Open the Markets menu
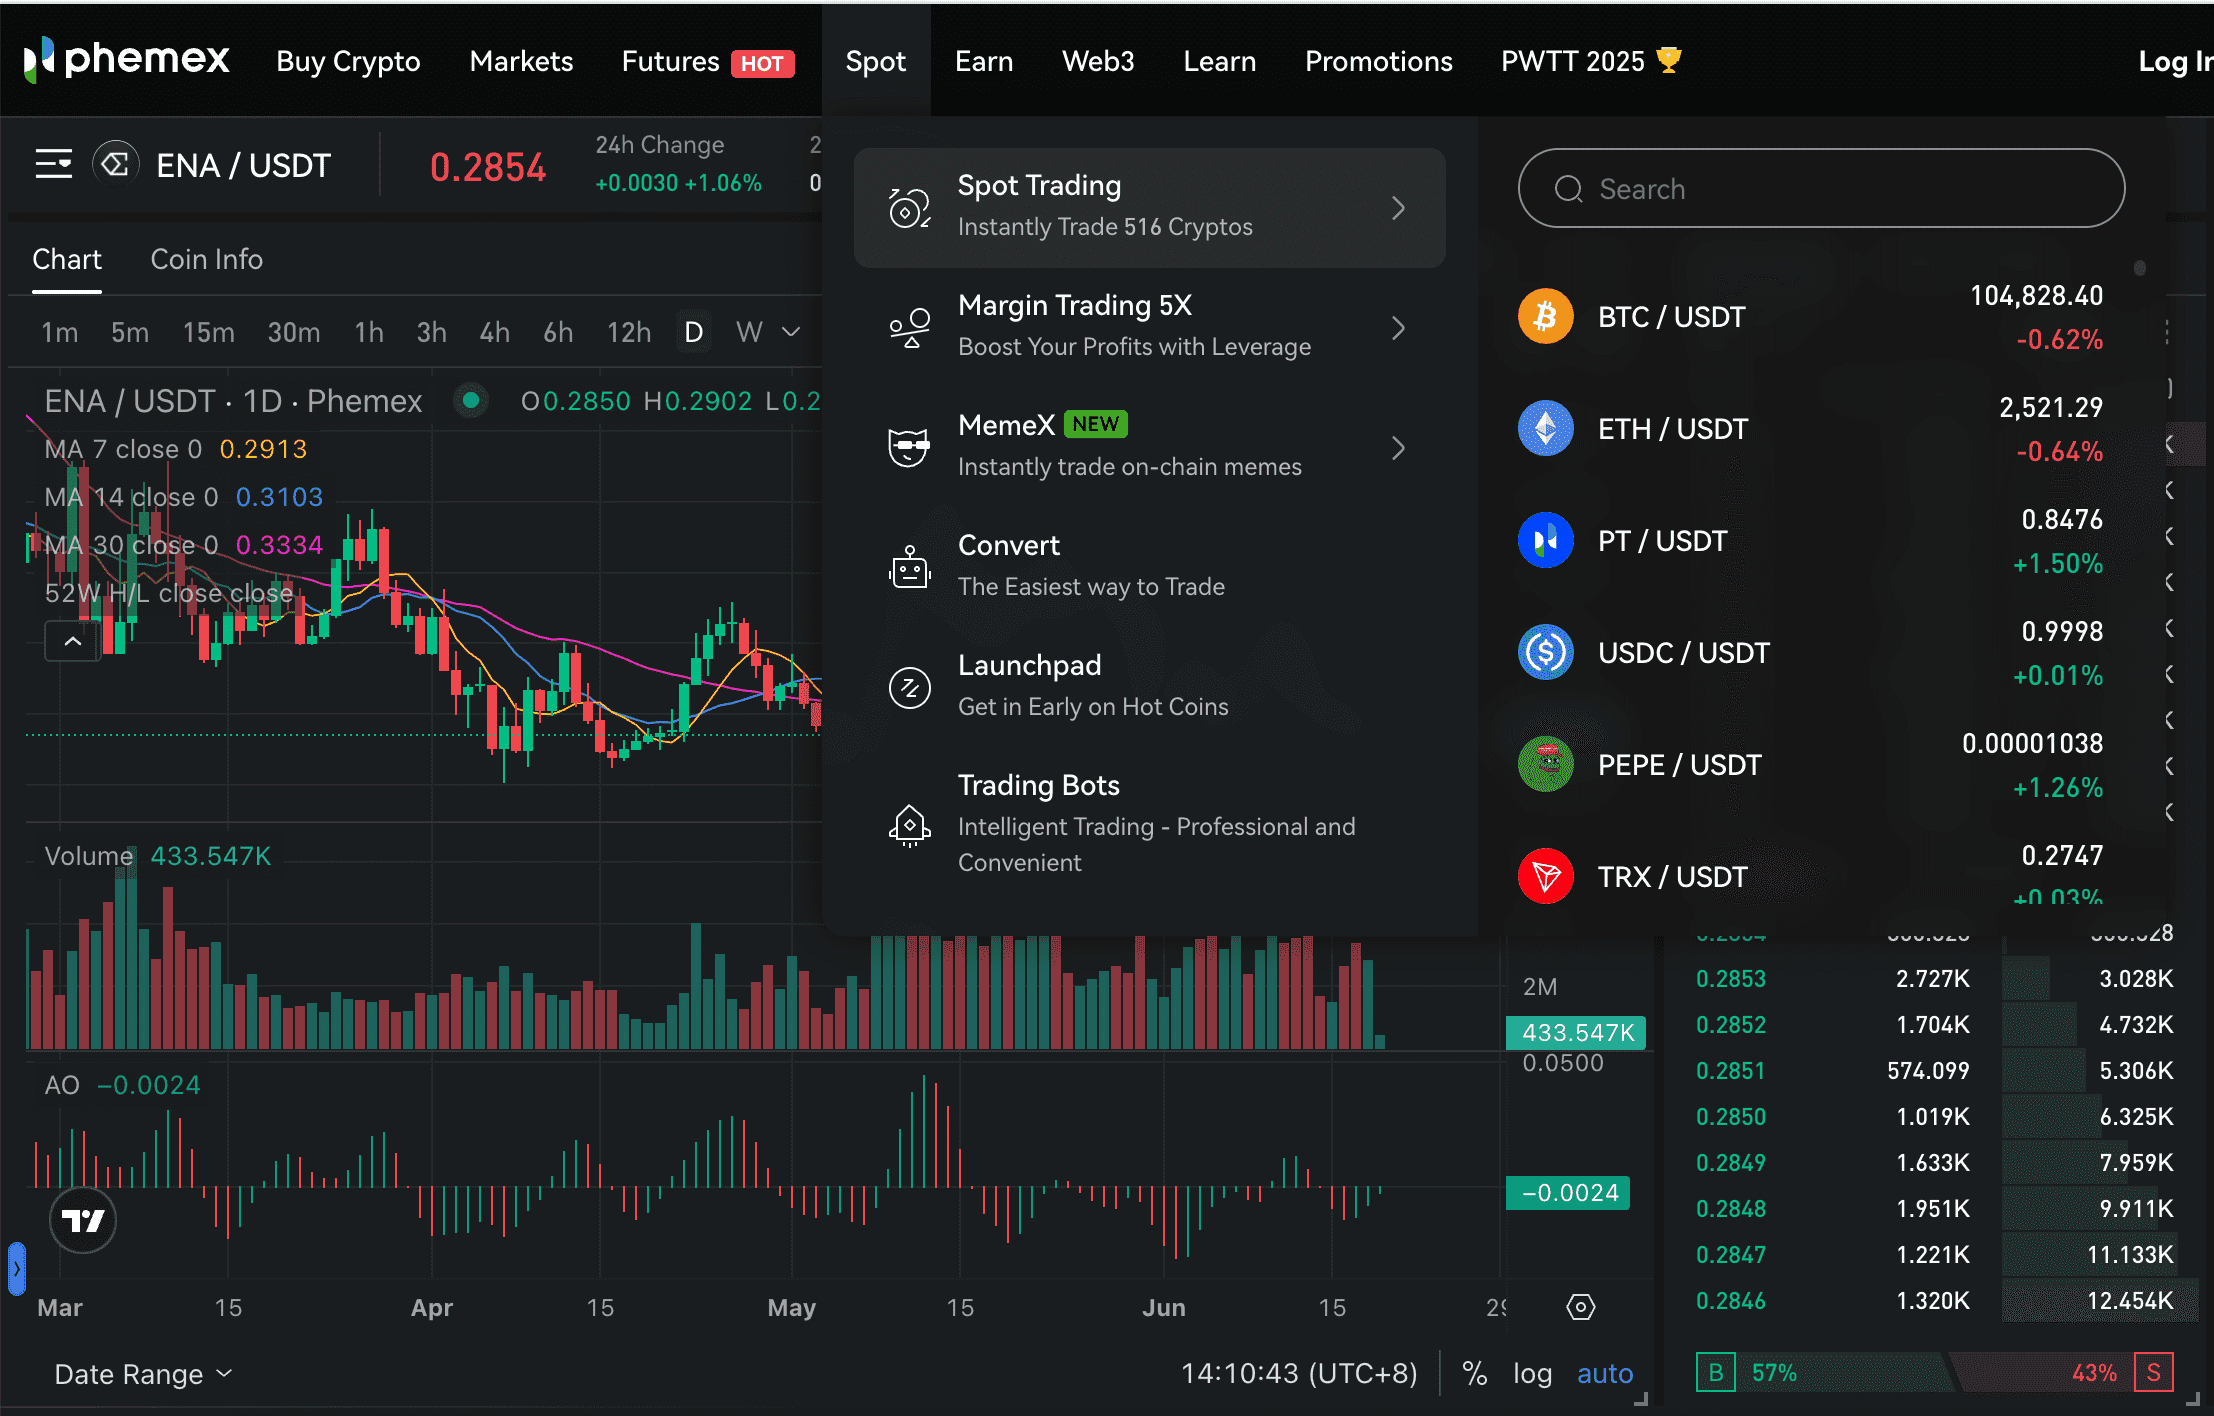Image resolution: width=2214 pixels, height=1416 pixels. click(x=521, y=61)
